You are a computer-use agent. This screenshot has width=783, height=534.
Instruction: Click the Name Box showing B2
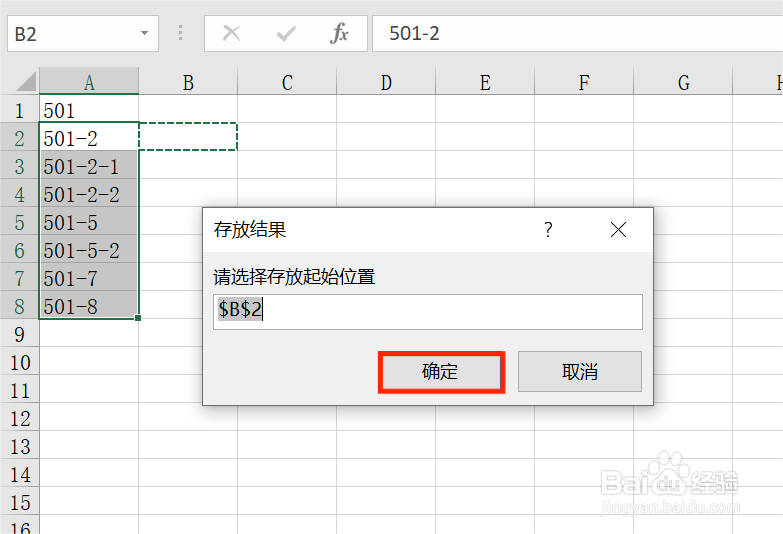pos(83,33)
